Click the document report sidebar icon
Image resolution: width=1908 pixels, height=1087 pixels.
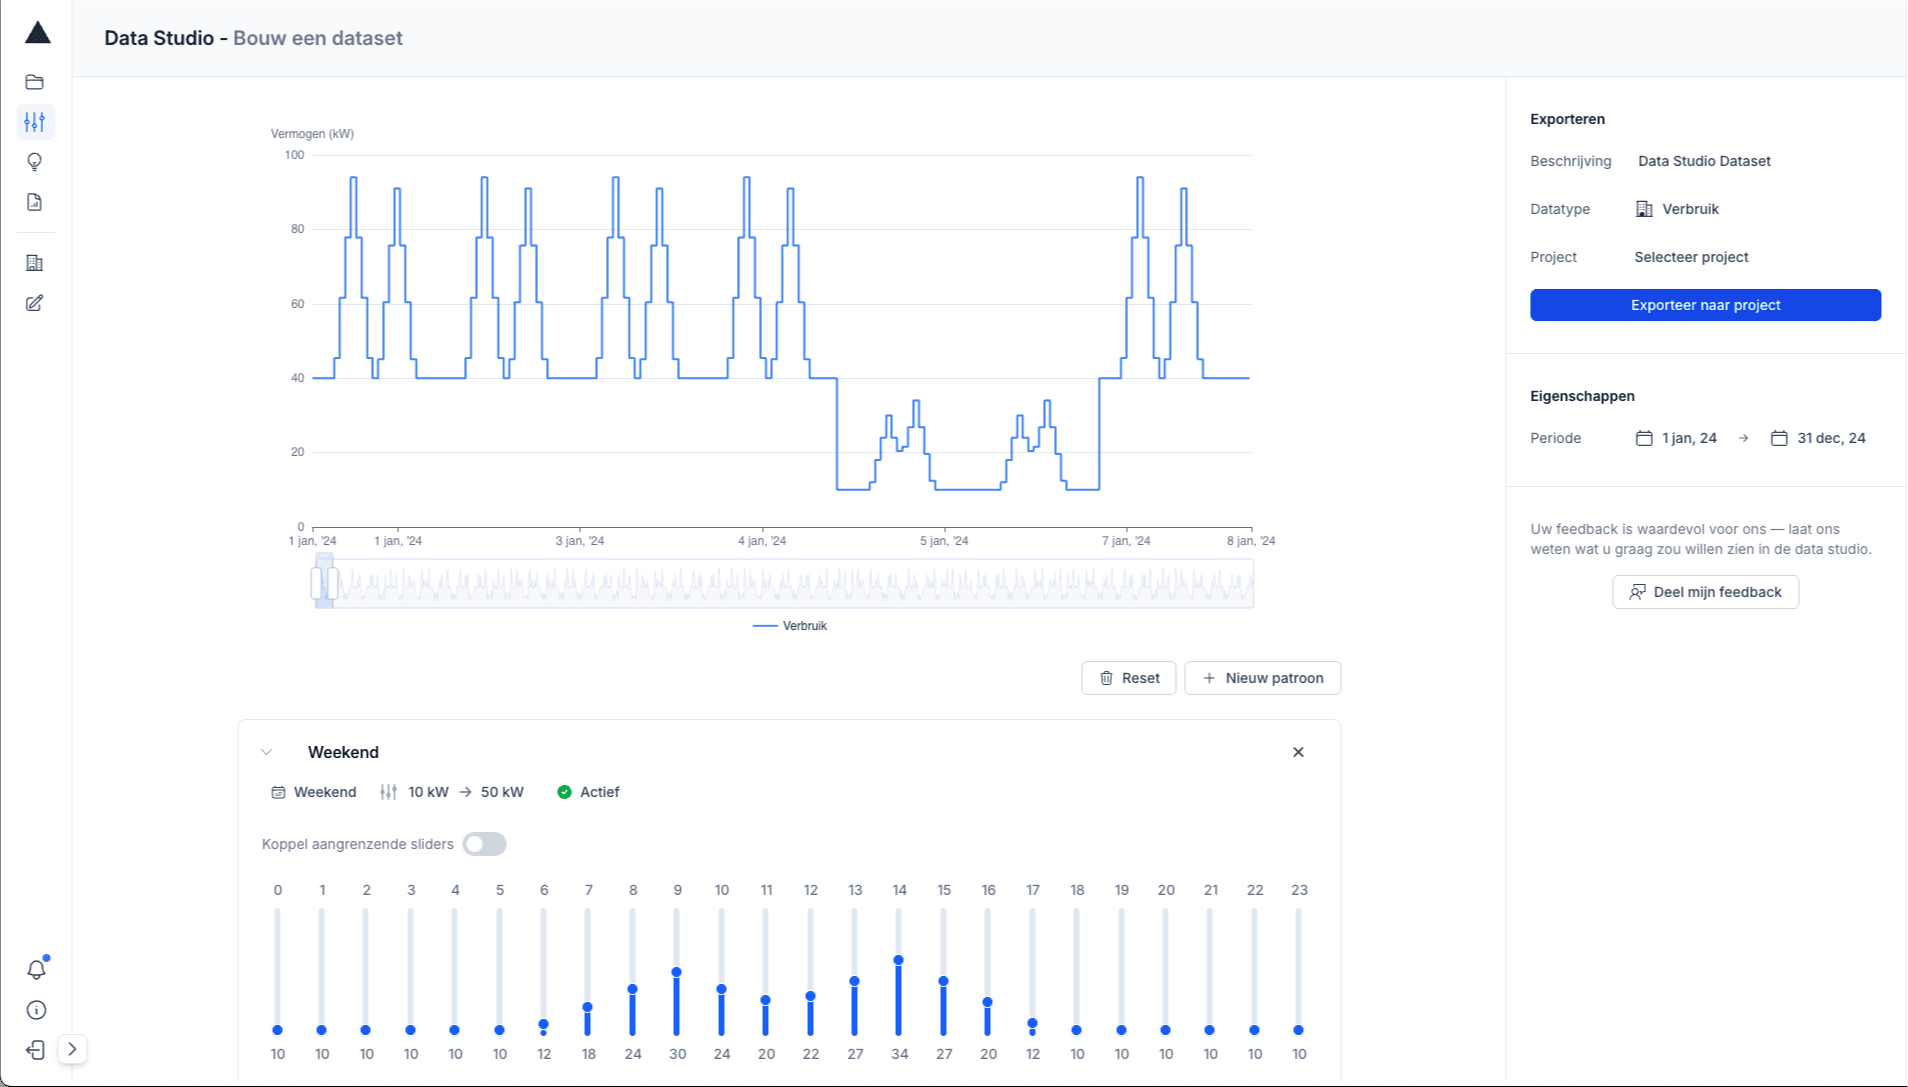(35, 202)
